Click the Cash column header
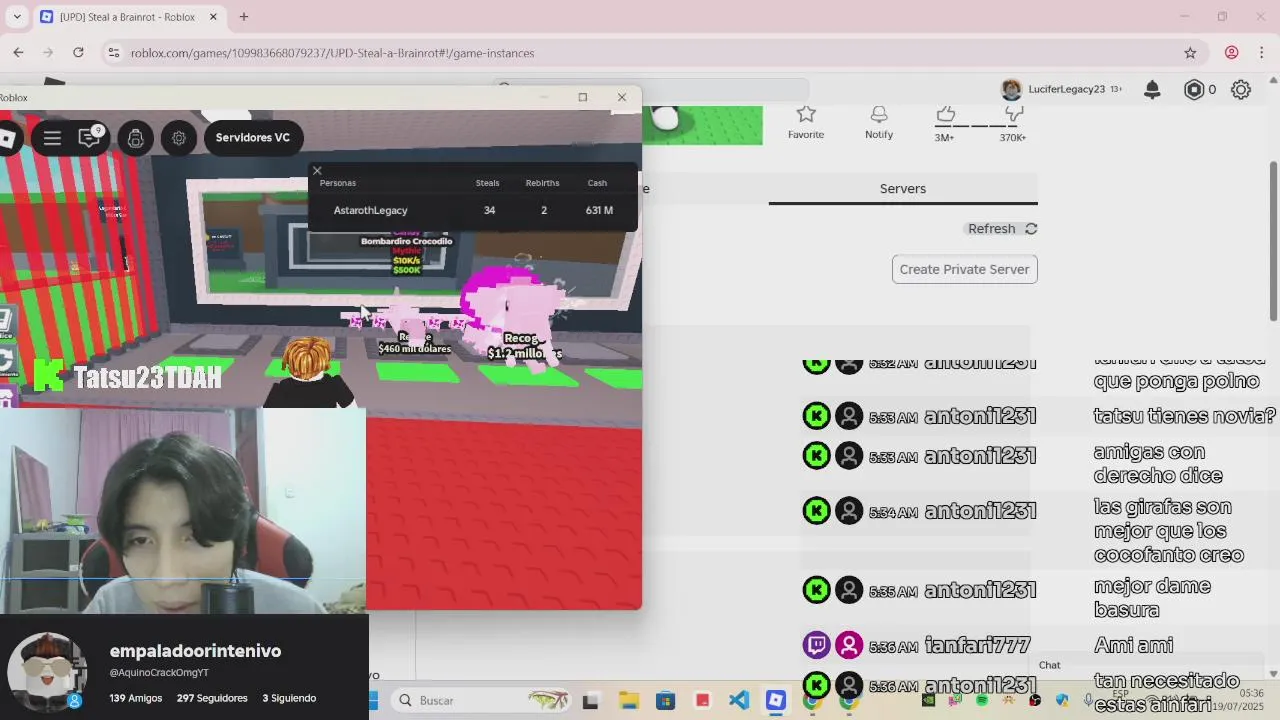The height and width of the screenshot is (720, 1280). coord(597,183)
